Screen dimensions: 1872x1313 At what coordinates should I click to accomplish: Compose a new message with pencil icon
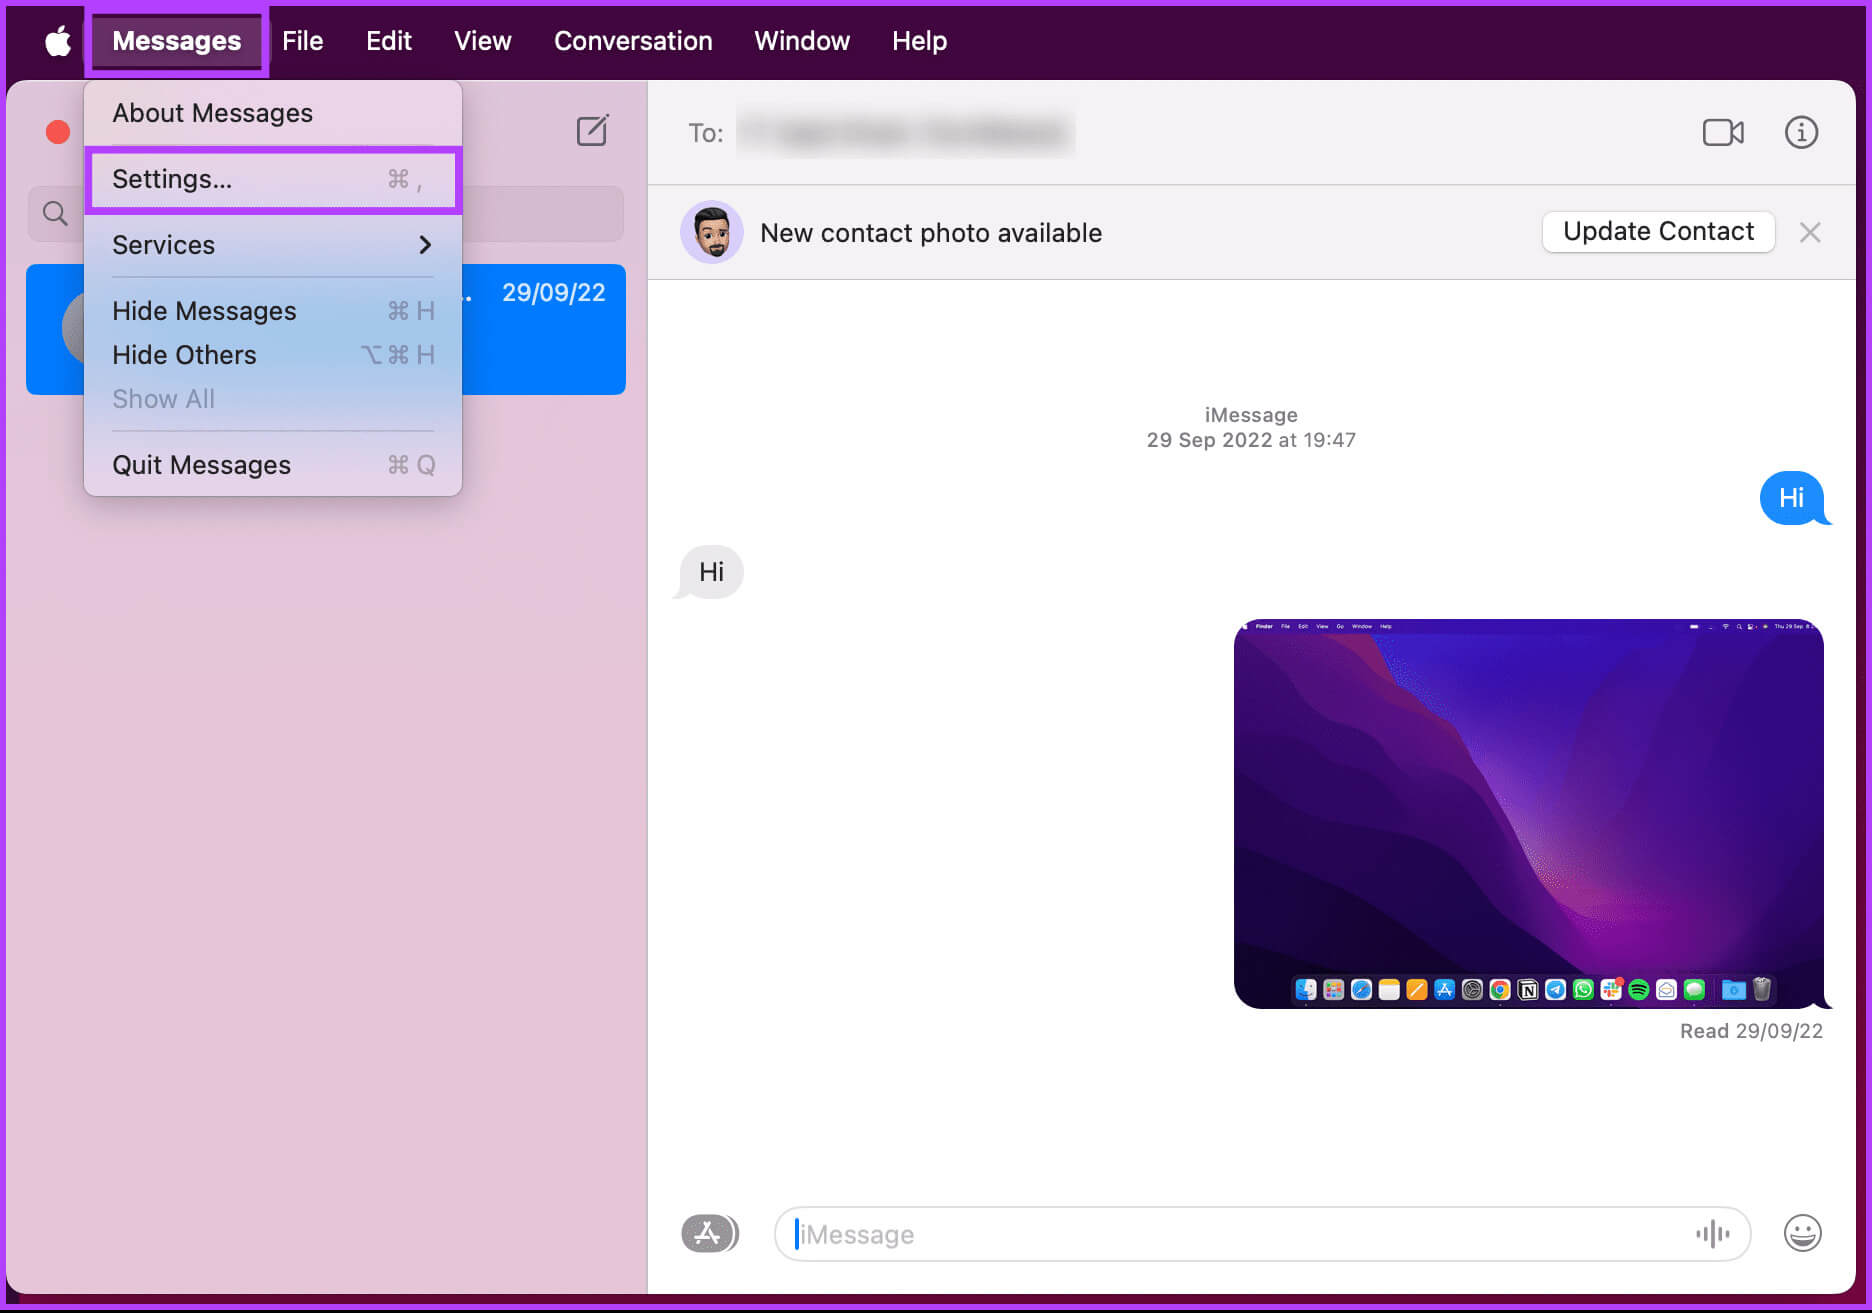[592, 131]
